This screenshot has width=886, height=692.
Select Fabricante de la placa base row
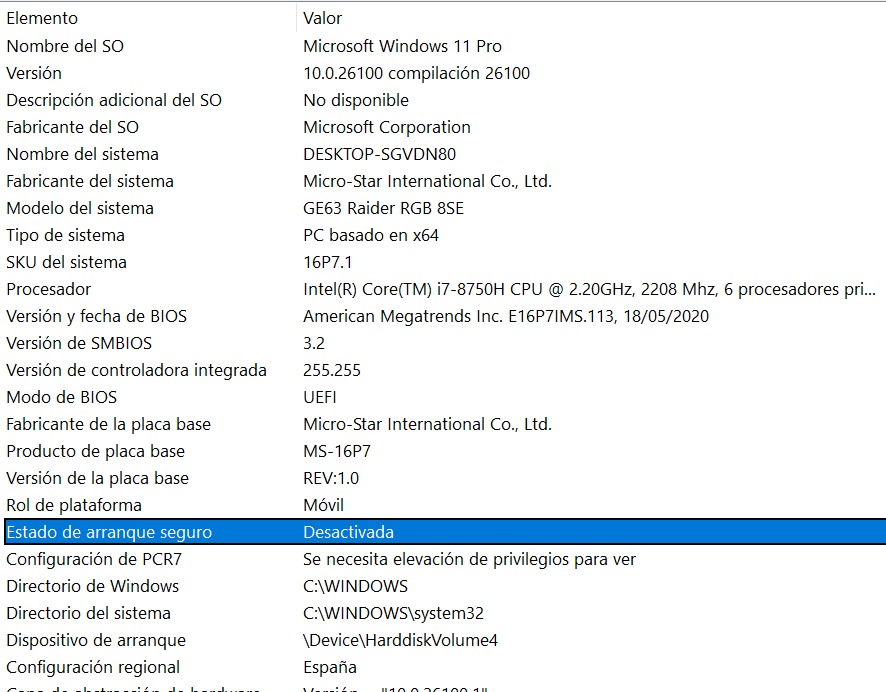click(x=108, y=425)
